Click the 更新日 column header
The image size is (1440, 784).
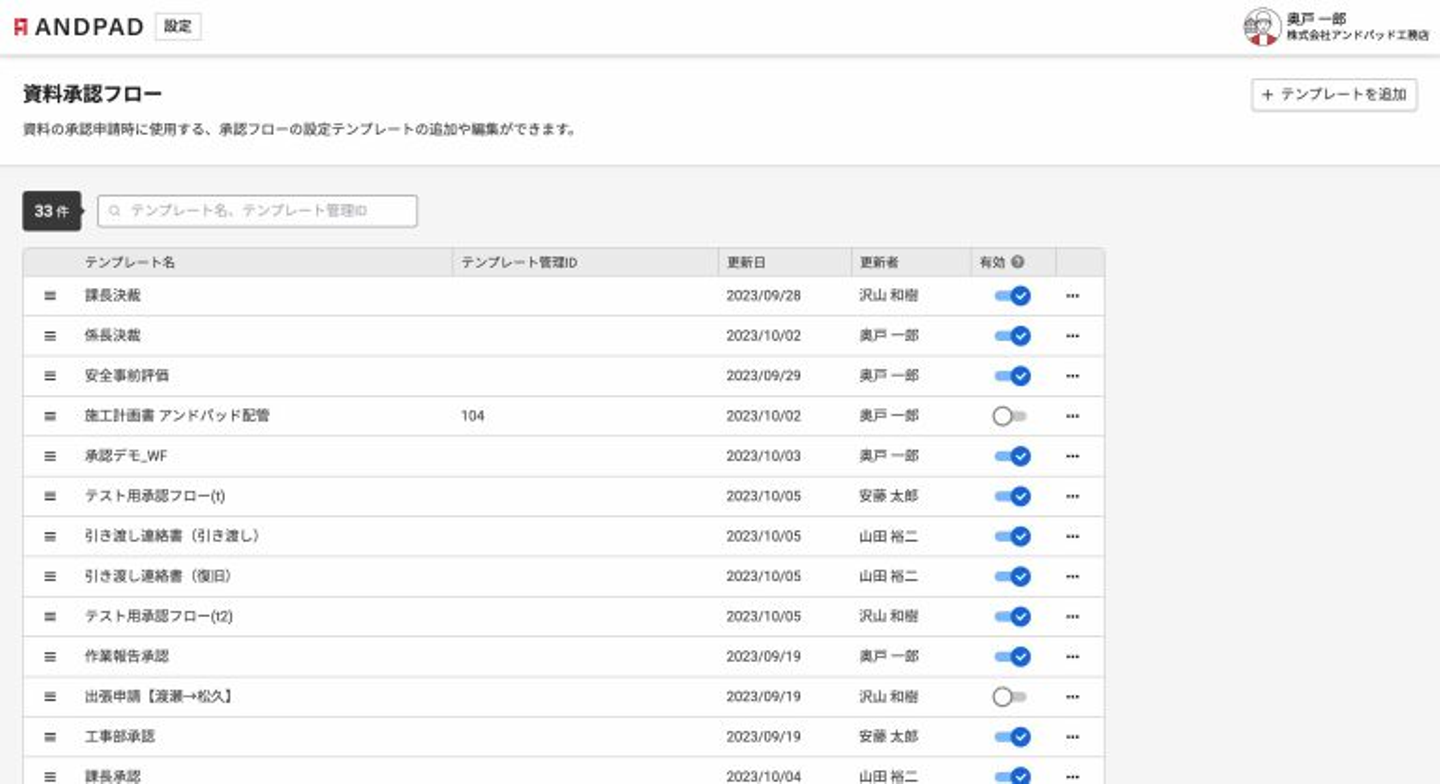coord(746,263)
